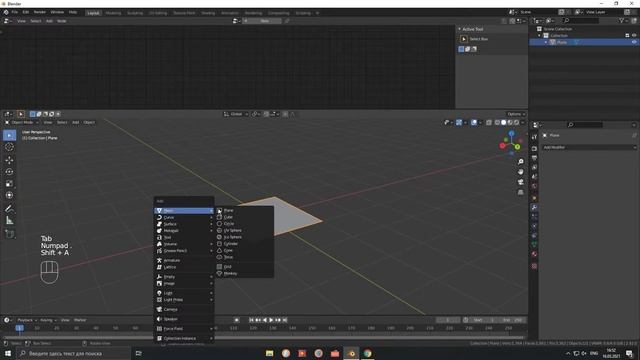
Task: Open the File menu
Action: pos(15,12)
